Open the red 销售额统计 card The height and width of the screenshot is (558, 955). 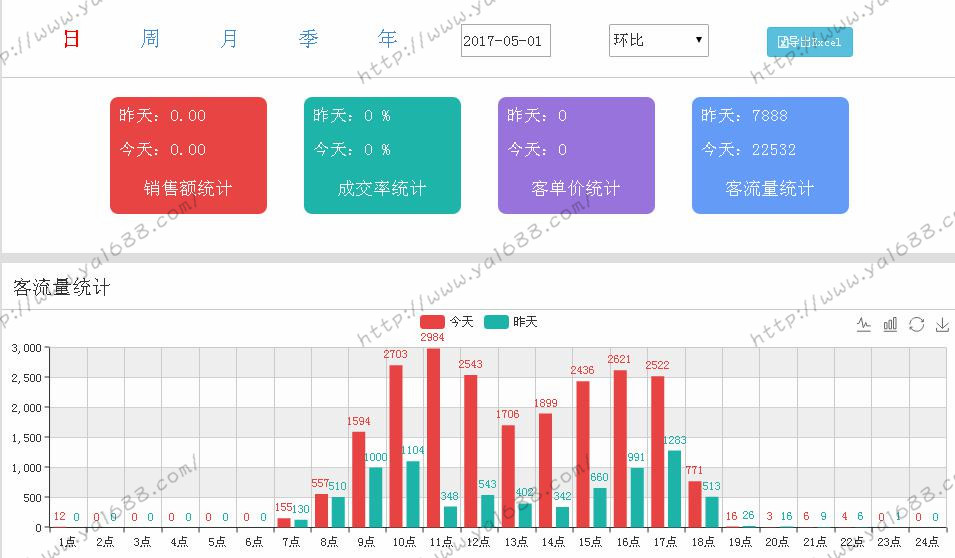pyautogui.click(x=188, y=155)
